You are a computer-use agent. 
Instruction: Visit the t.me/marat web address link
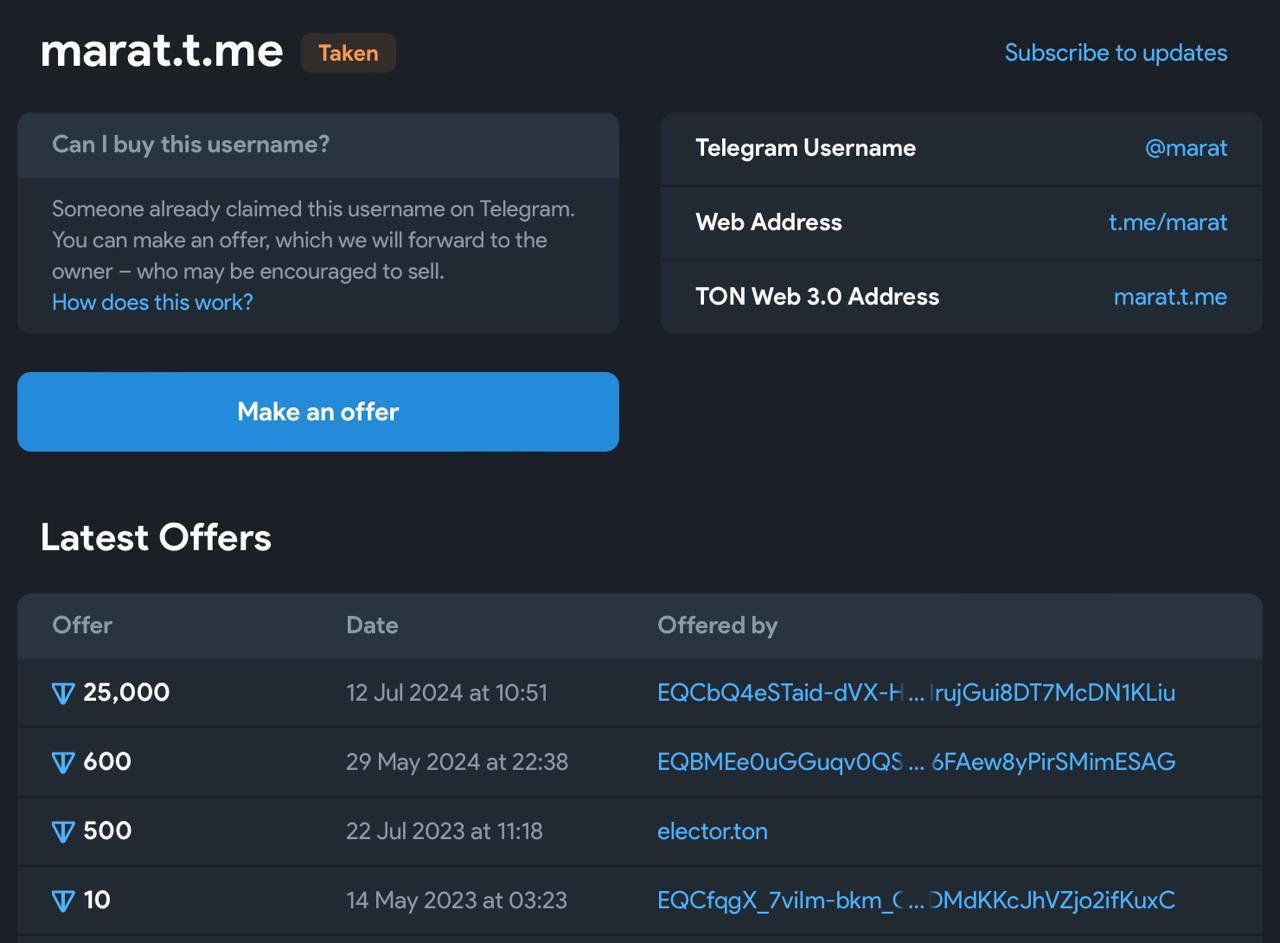point(1168,222)
